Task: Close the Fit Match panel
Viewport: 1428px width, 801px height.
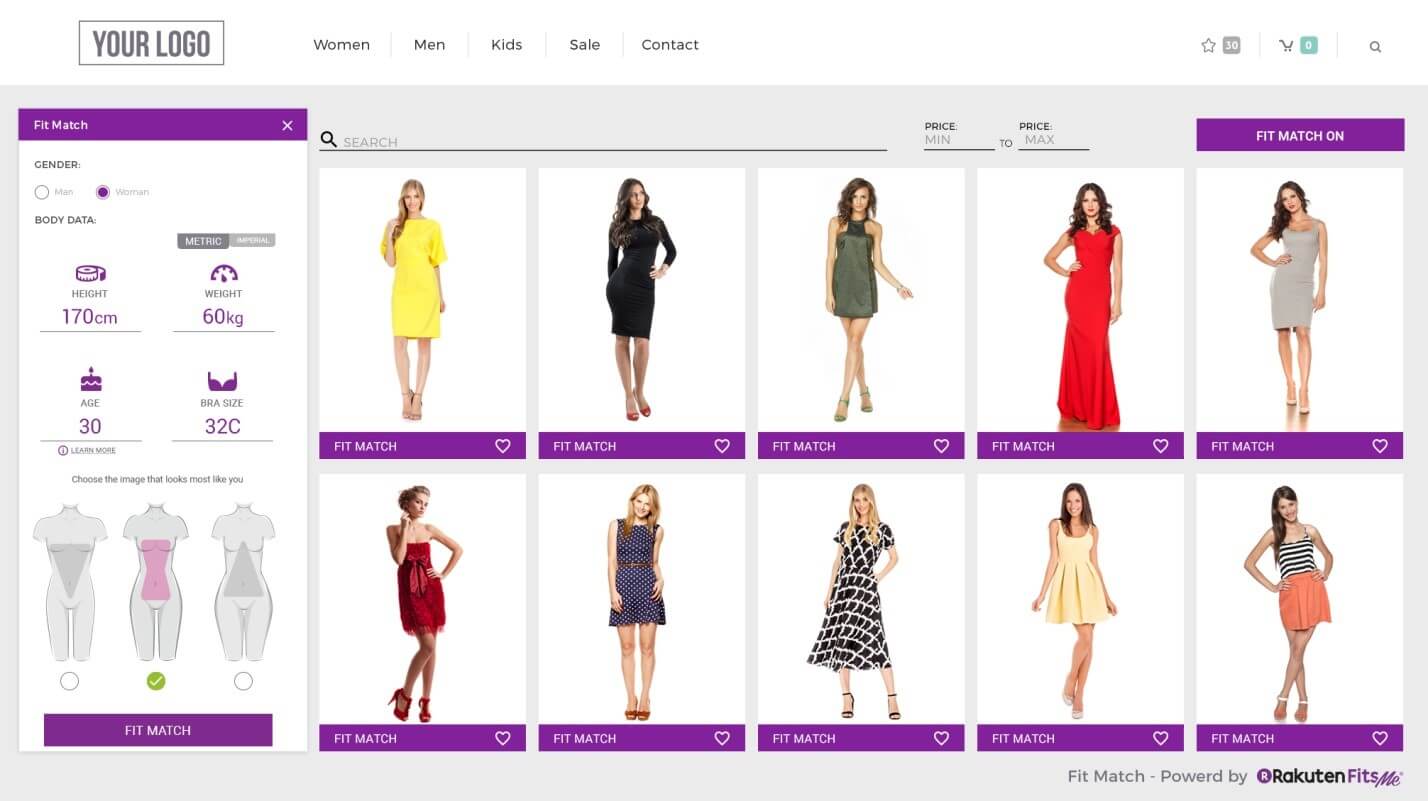Action: click(287, 125)
